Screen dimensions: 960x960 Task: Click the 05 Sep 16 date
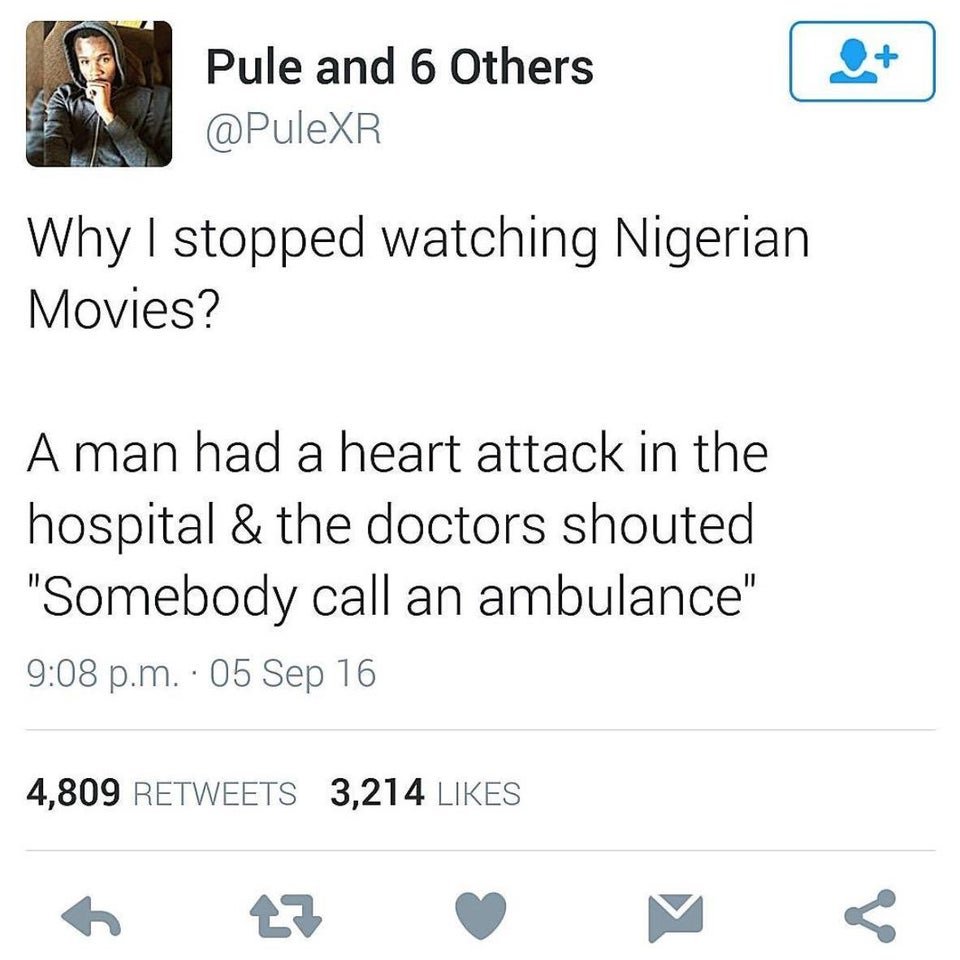click(293, 674)
